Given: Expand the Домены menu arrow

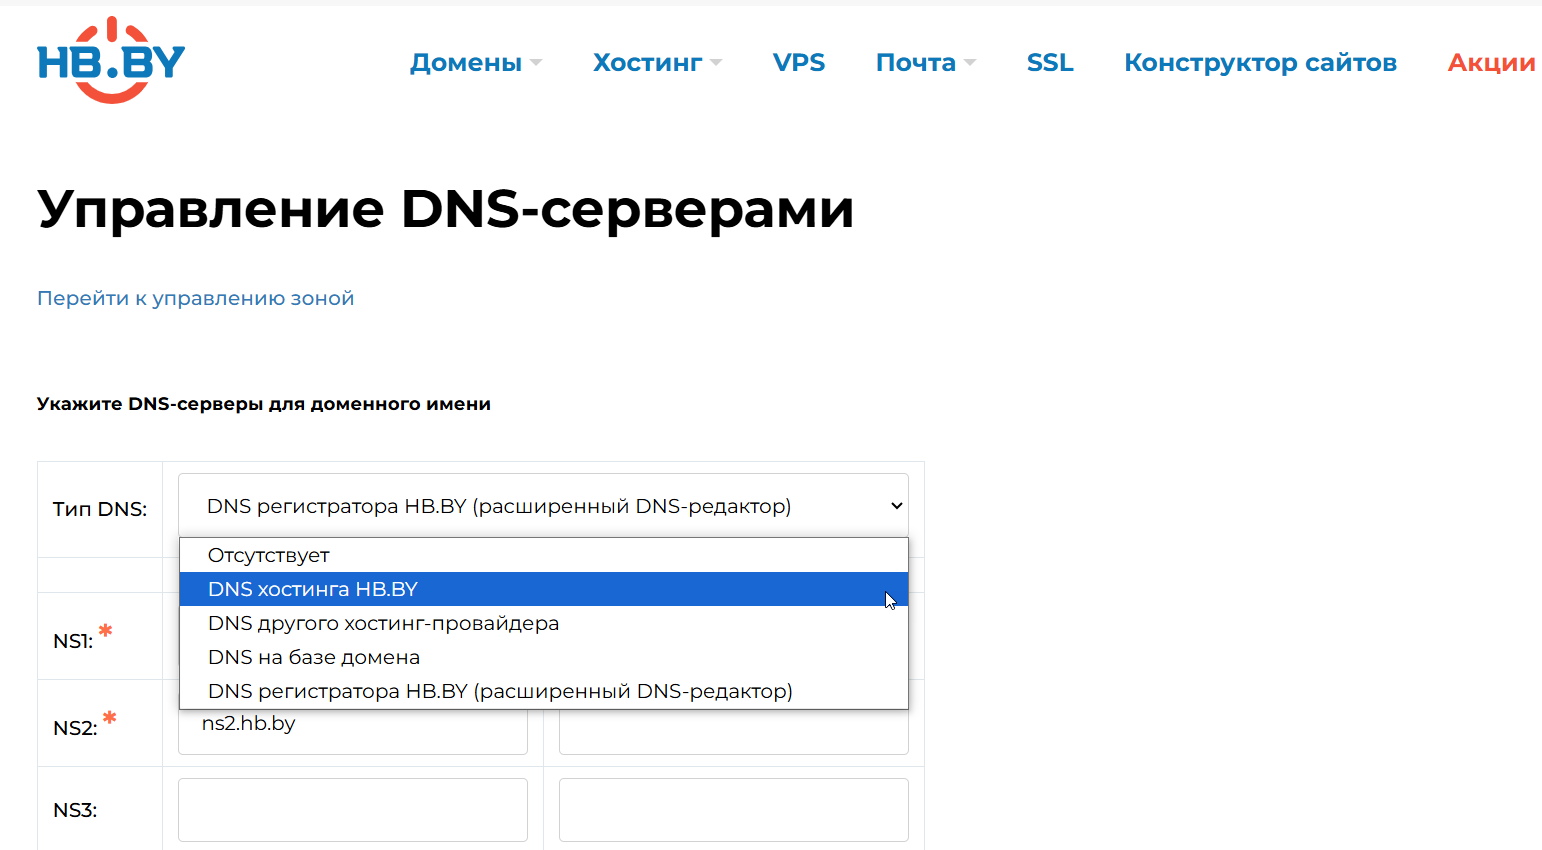Looking at the screenshot, I should tap(536, 63).
